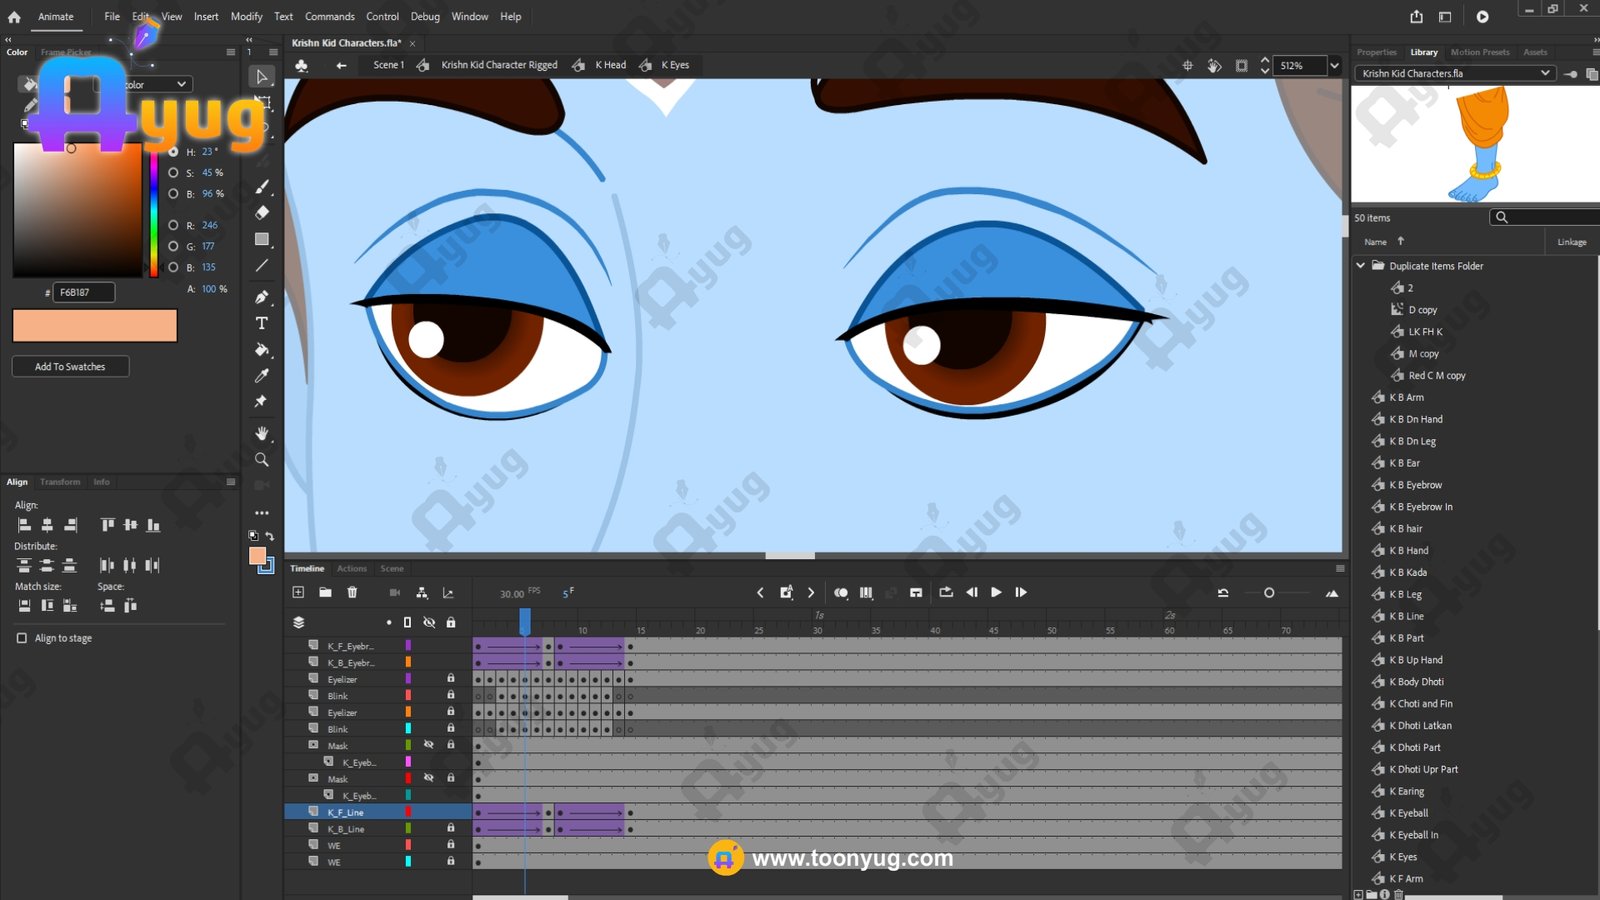Switch to the Motion Presets tab
Screen dimensions: 1600x900
click(x=1480, y=52)
